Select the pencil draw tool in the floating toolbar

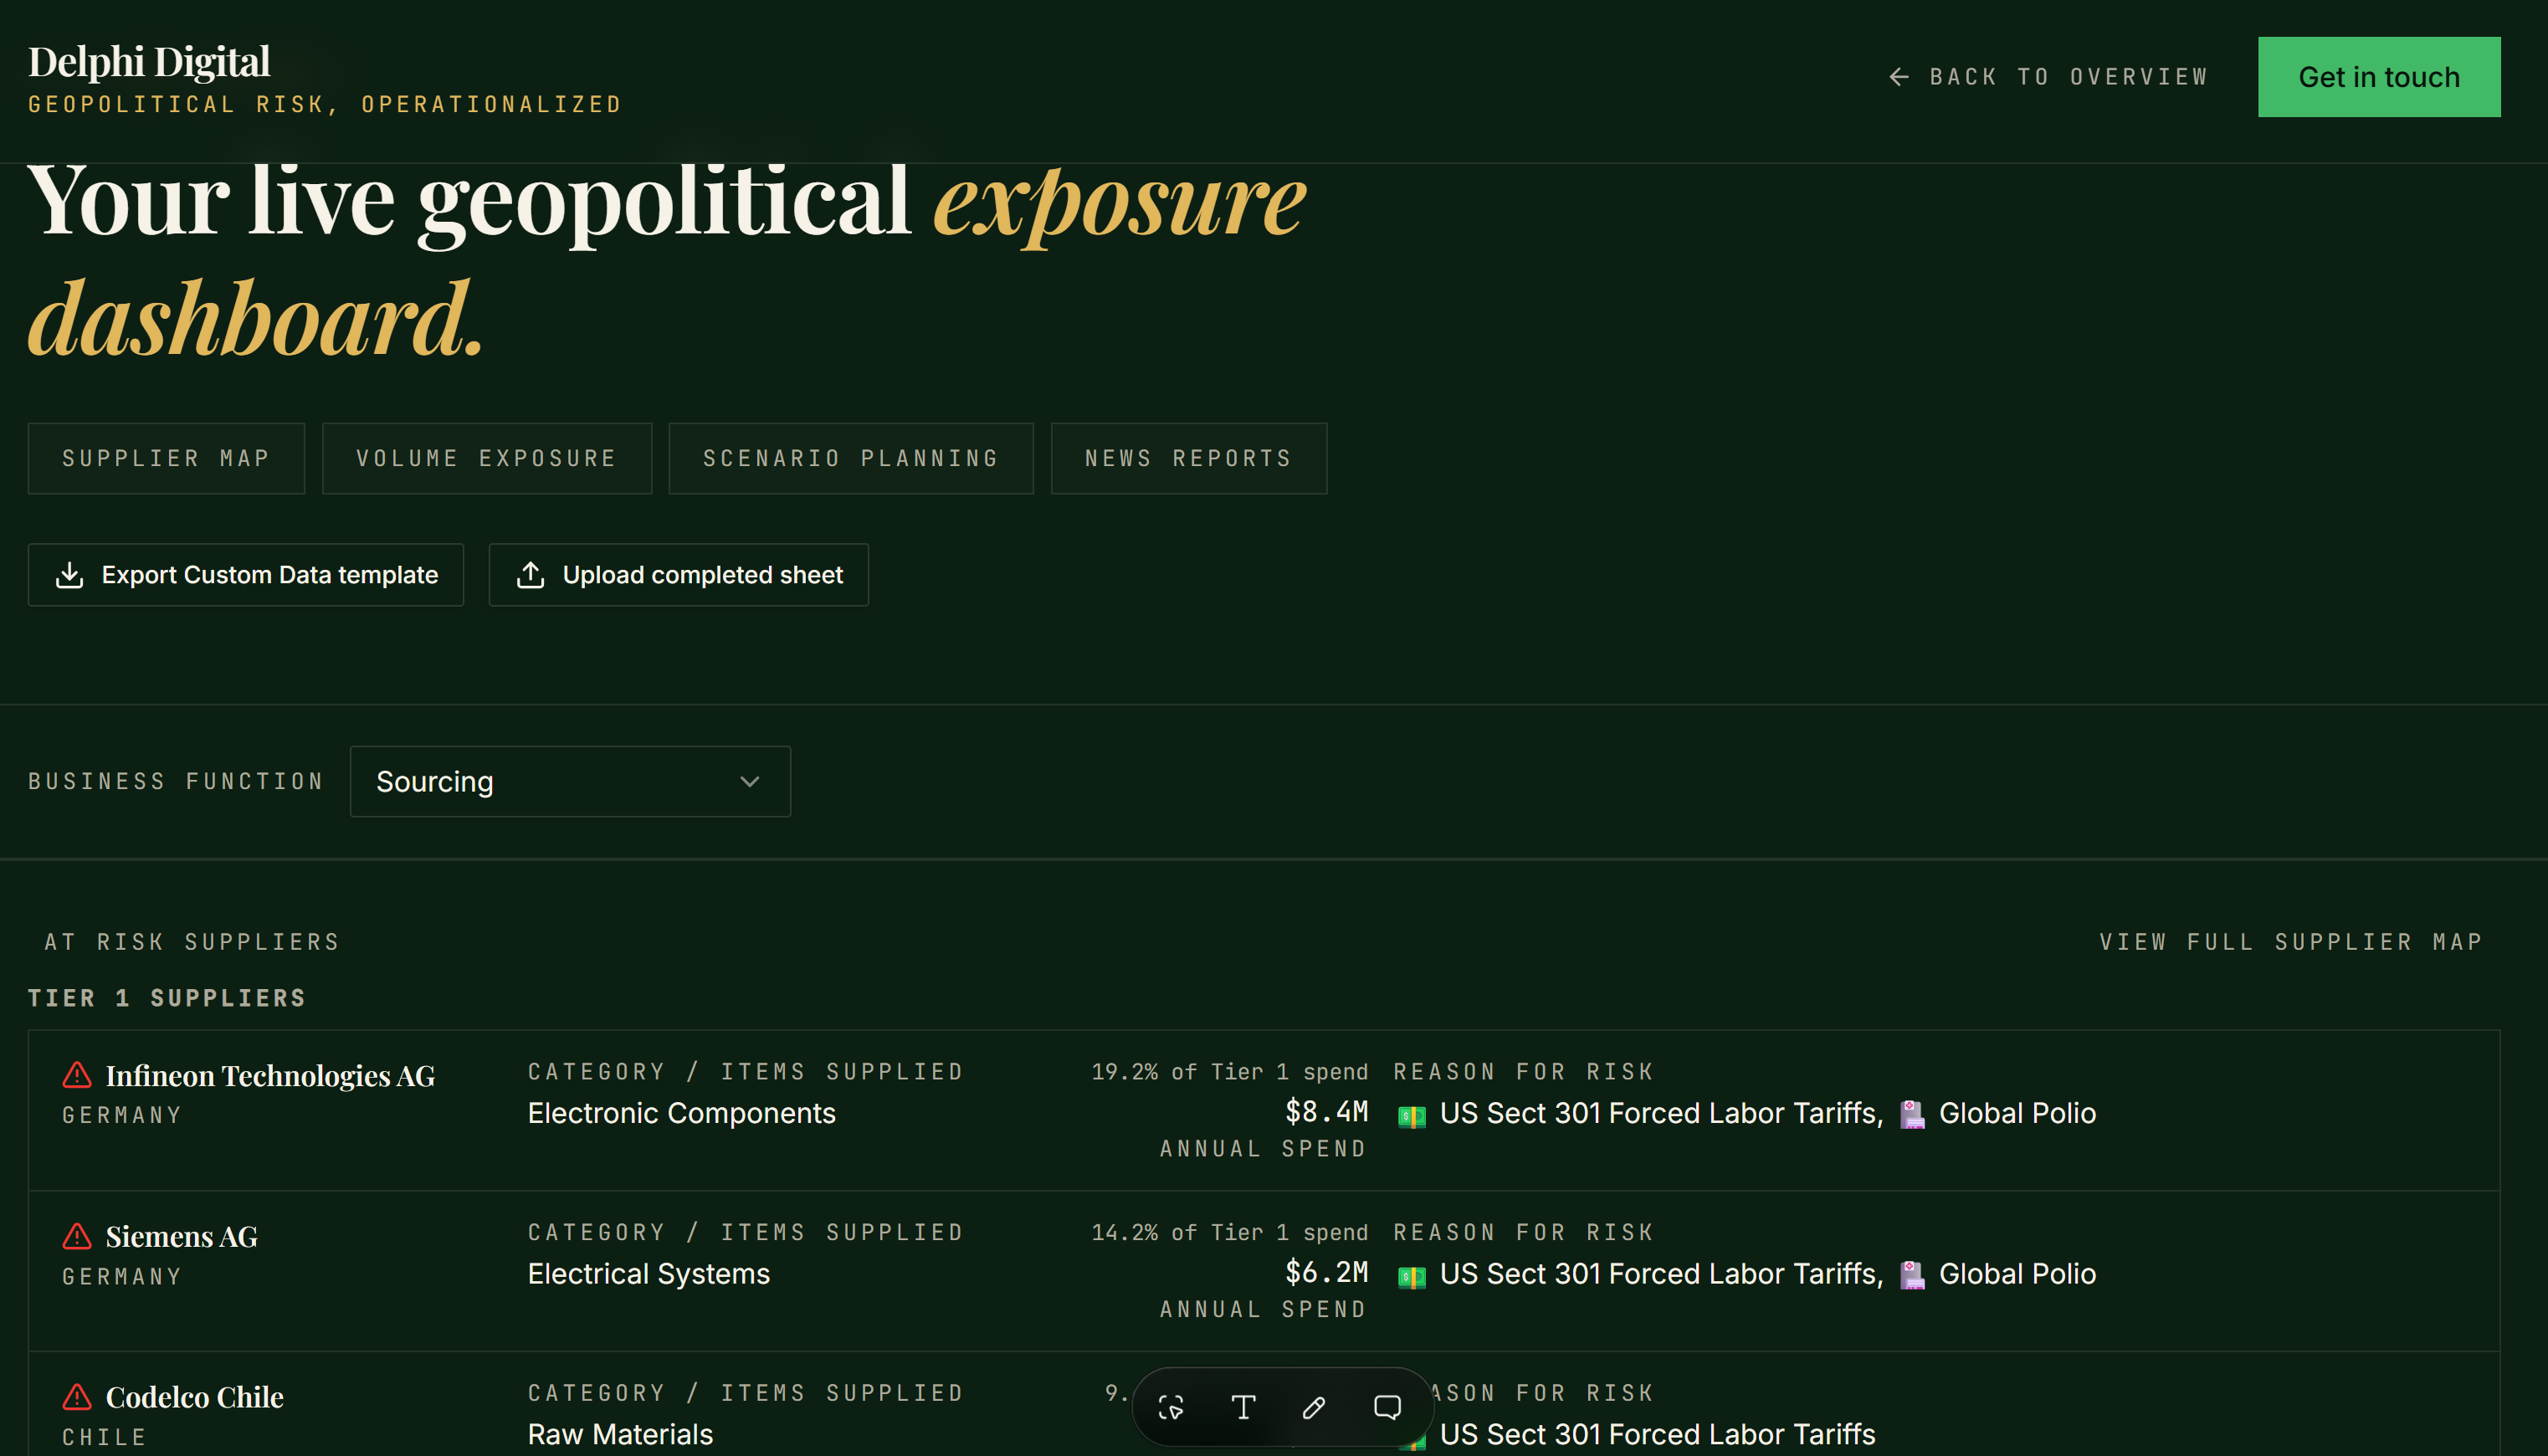[x=1314, y=1407]
